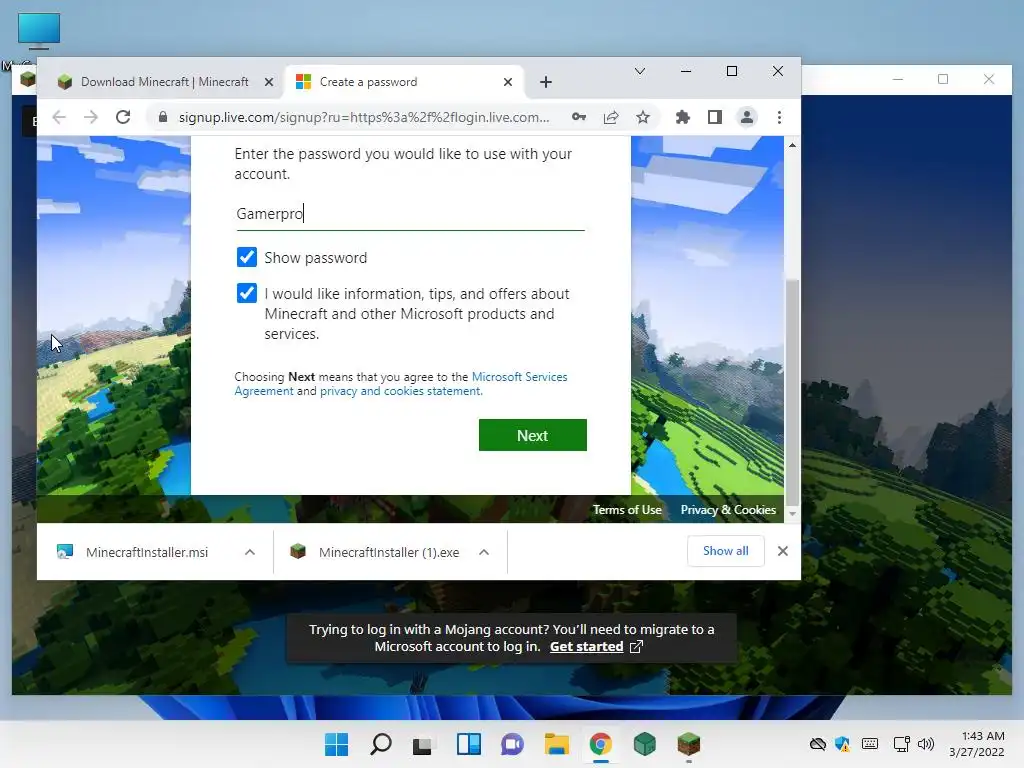The image size is (1024, 768).
Task: Maximize the background Minecraft Launcher window
Action: pos(943,79)
